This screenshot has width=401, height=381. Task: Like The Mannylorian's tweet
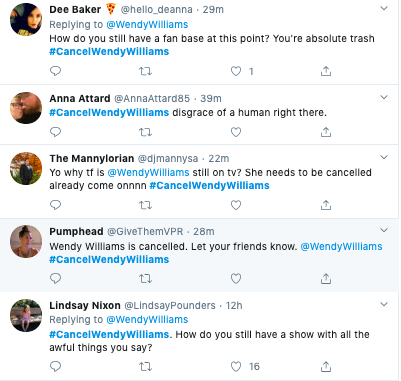pyautogui.click(x=236, y=205)
